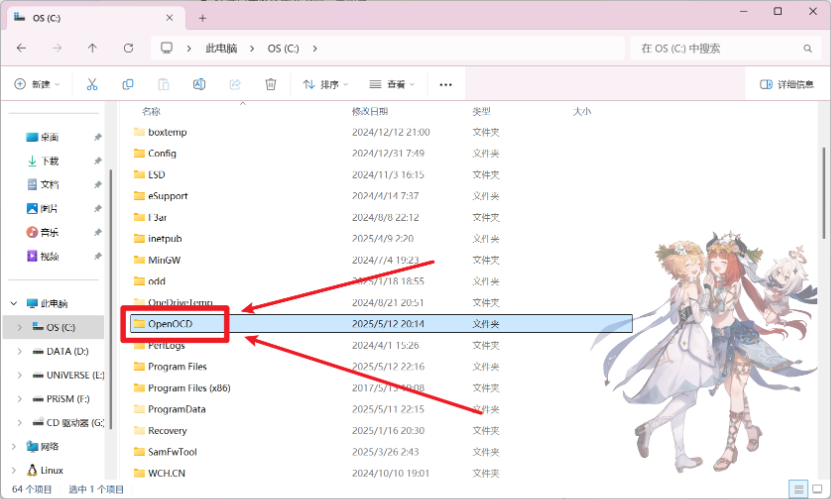Open the 排序 sort dropdown
Screen dimensions: 831x499
(x=325, y=84)
